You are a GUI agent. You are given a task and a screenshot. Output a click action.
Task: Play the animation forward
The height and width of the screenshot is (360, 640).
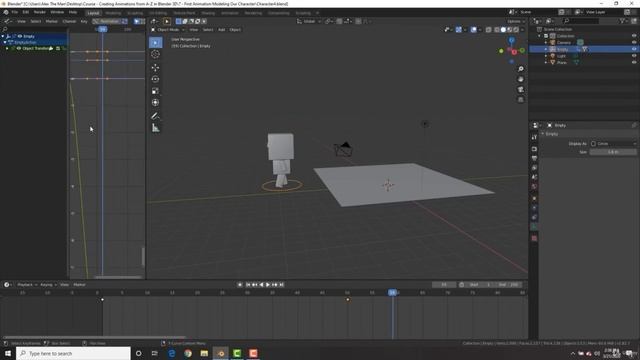point(268,284)
